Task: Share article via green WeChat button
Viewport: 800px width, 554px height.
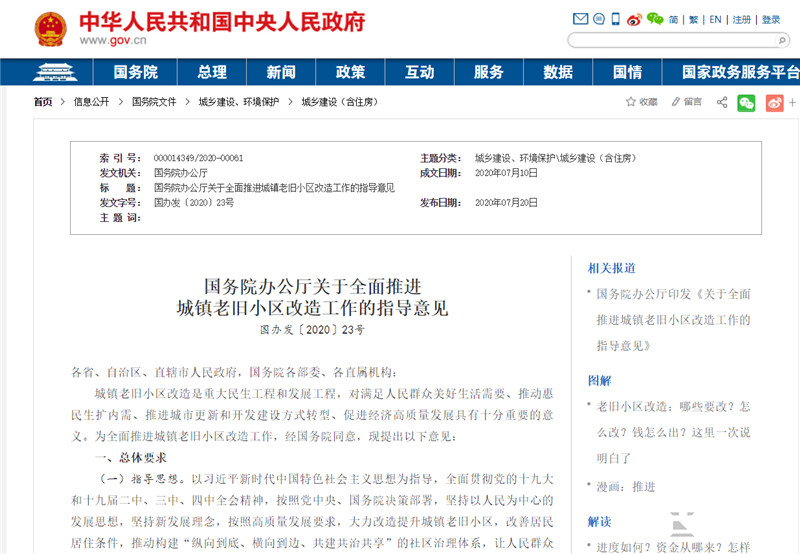Action: [x=746, y=102]
